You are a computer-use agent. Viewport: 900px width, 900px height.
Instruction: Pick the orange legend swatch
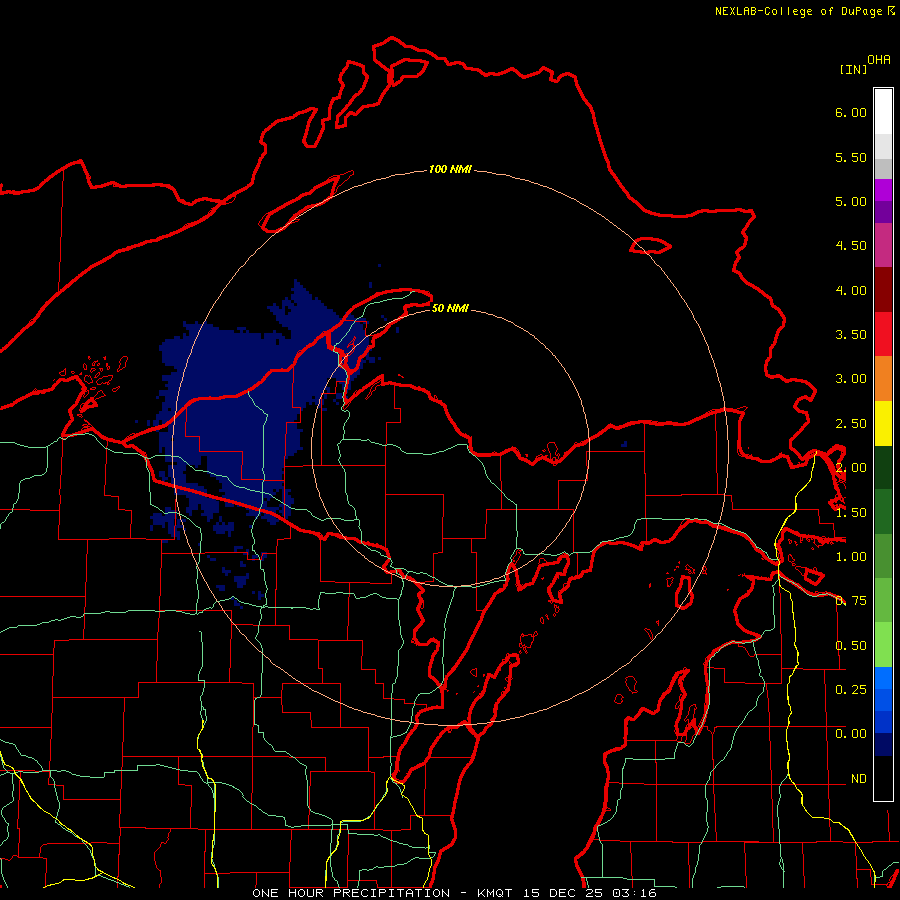point(883,379)
